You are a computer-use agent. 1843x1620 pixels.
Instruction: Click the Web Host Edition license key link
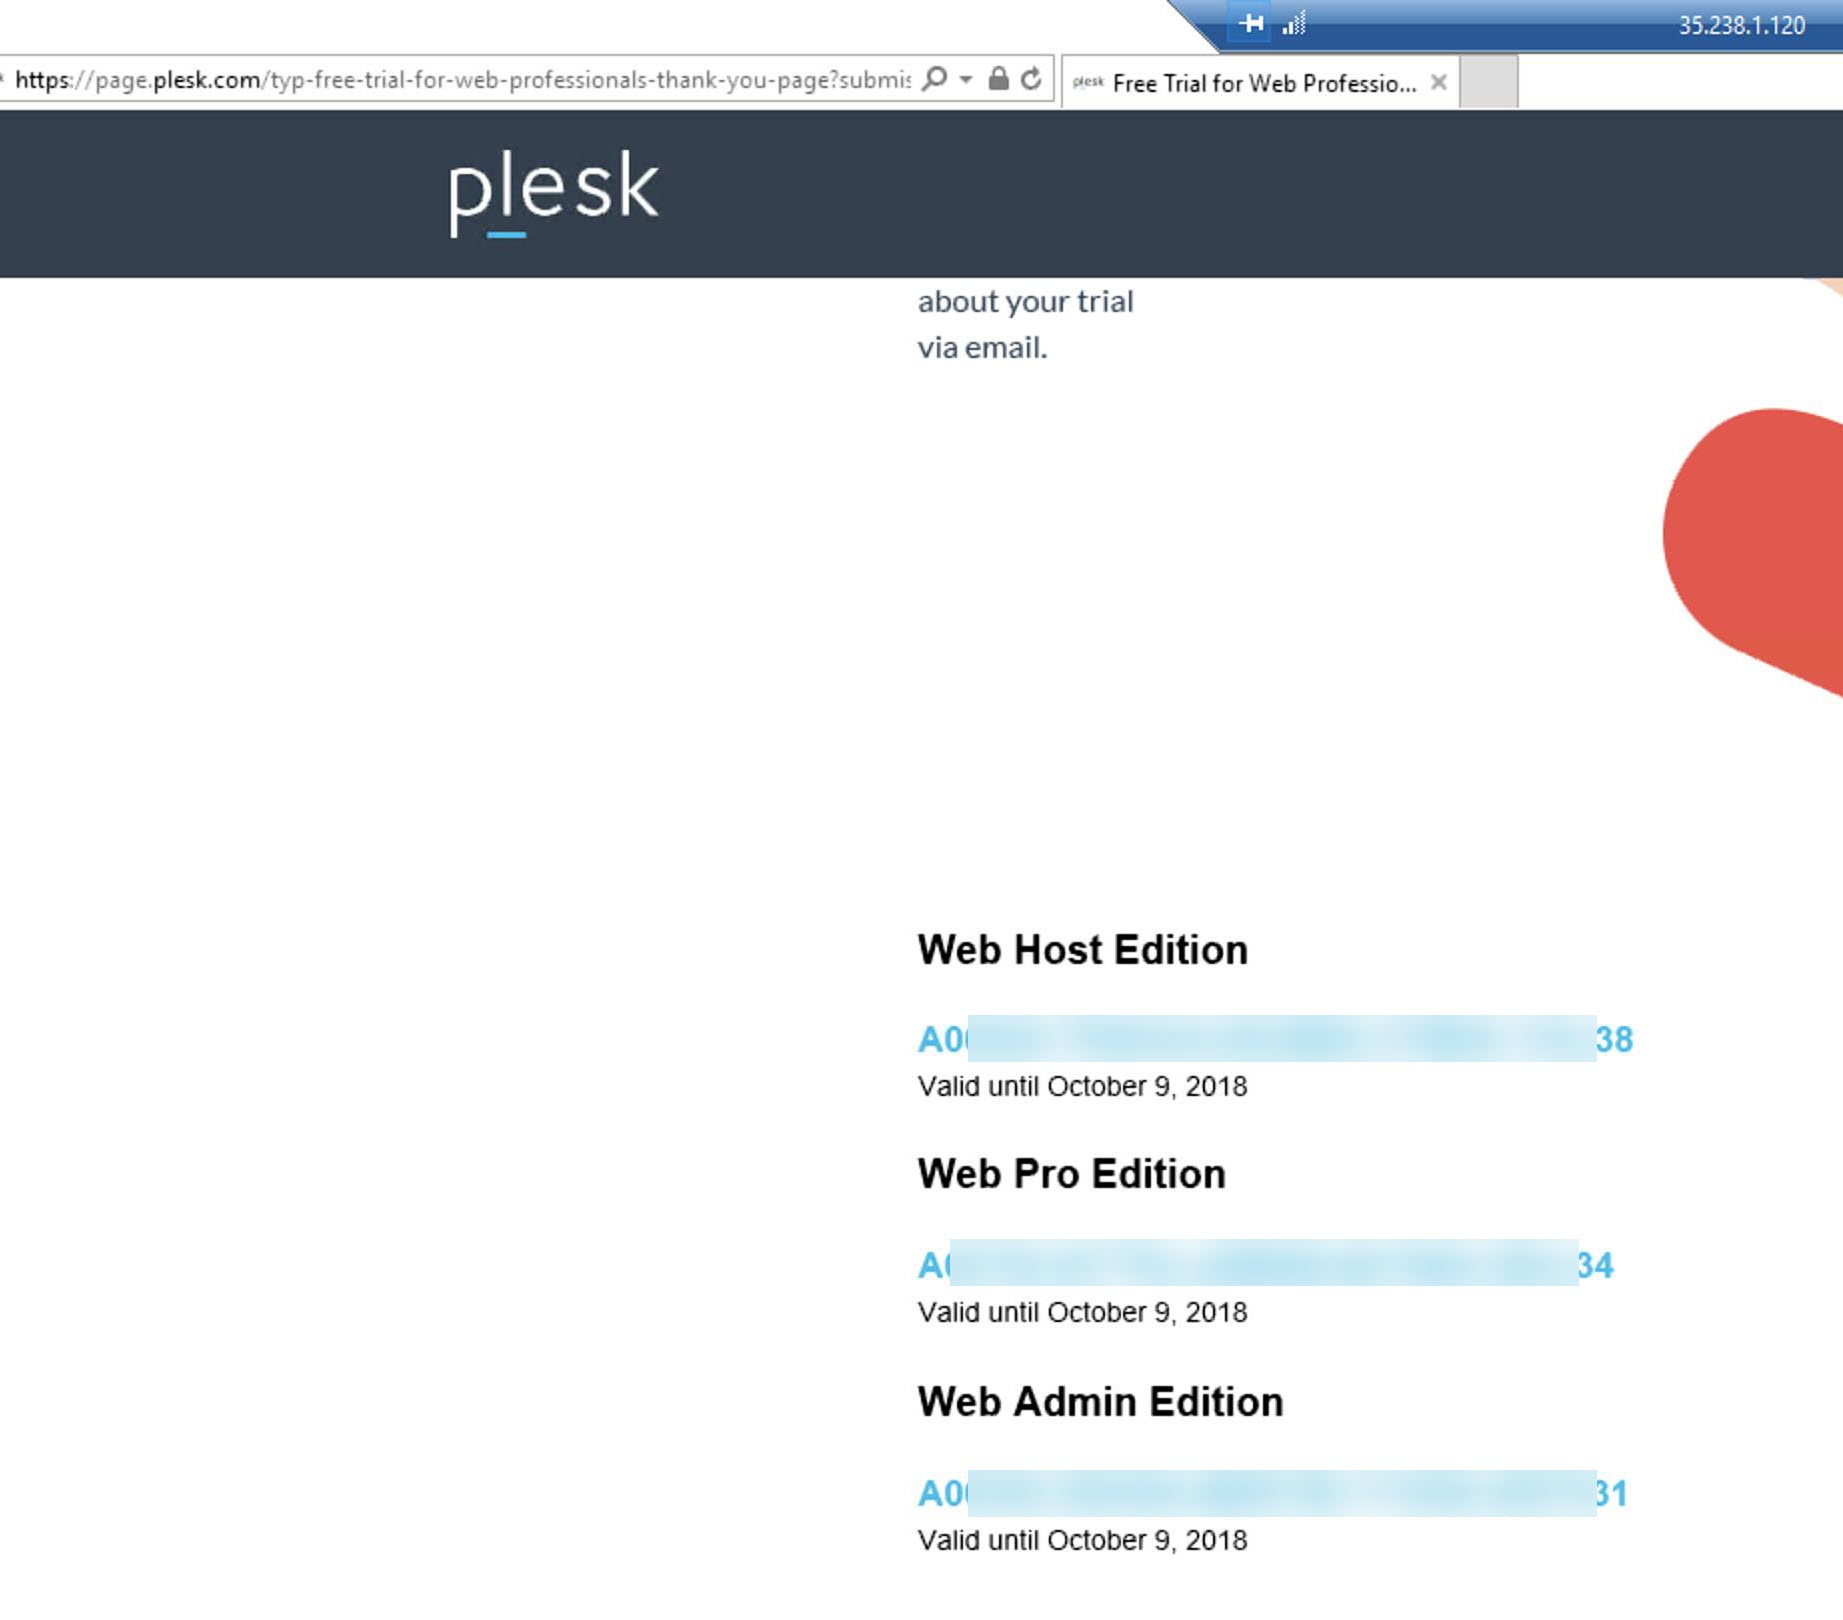click(x=1275, y=1039)
